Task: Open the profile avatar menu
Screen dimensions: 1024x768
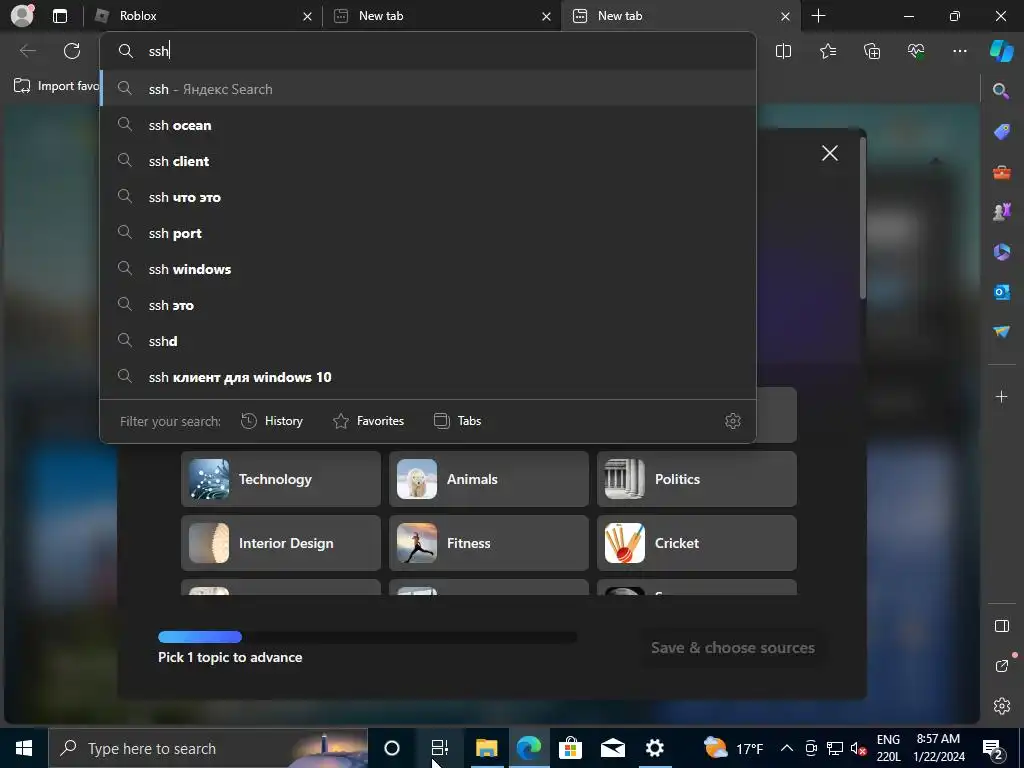Action: 22,16
